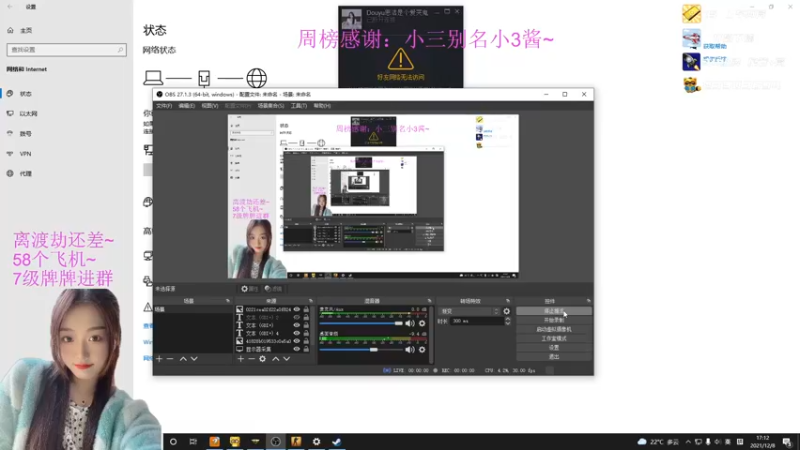
Task: Increase the transition duration with stepper arrow
Action: point(507,319)
